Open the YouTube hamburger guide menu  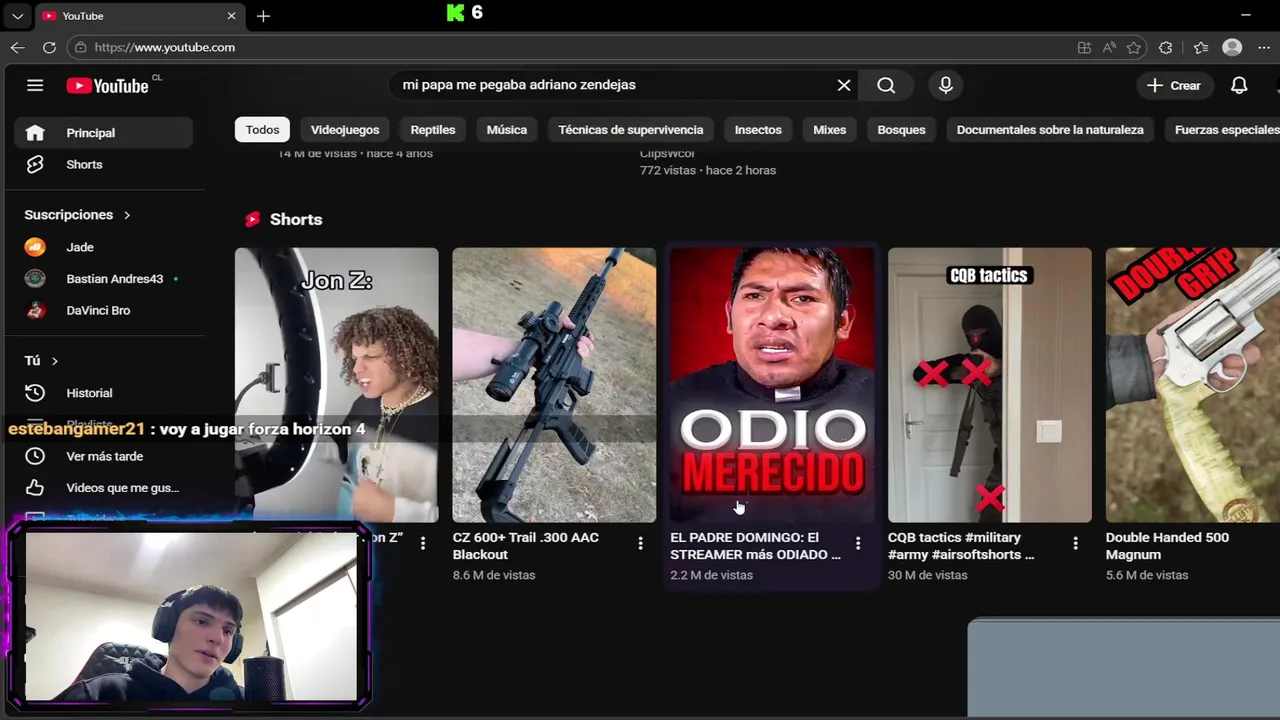(35, 85)
